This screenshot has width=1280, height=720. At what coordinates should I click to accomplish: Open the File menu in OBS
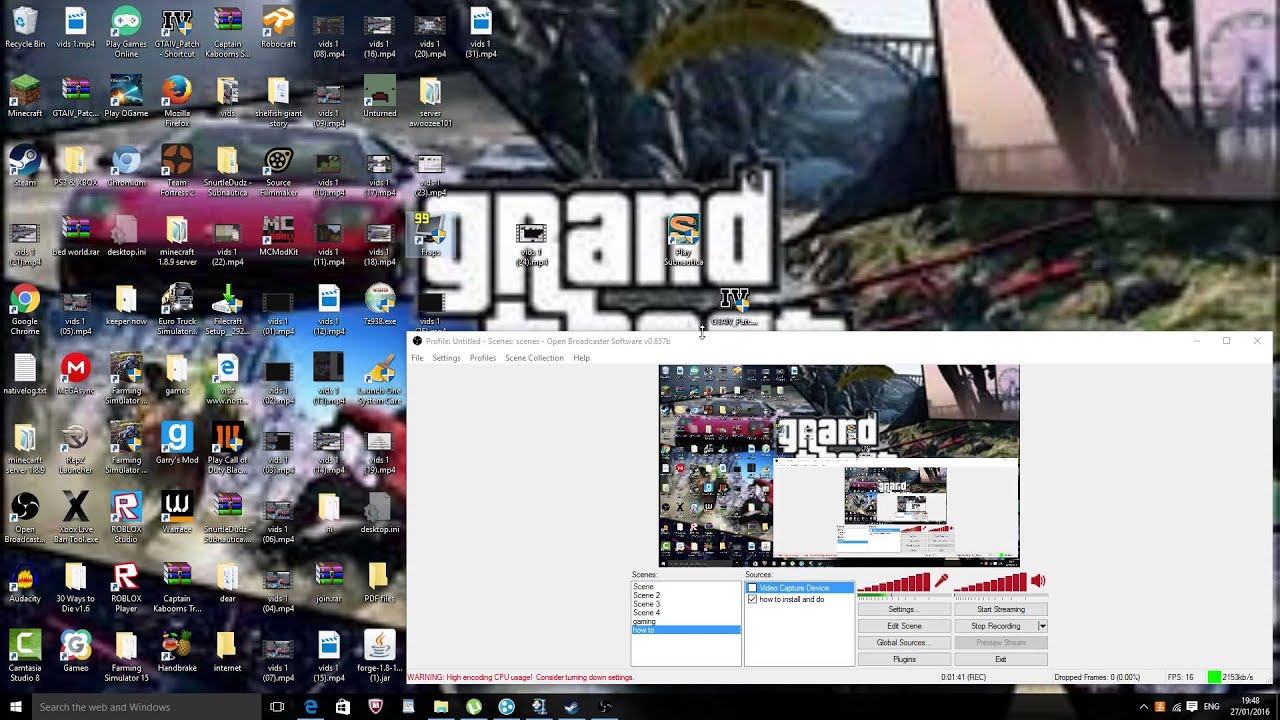tap(417, 358)
